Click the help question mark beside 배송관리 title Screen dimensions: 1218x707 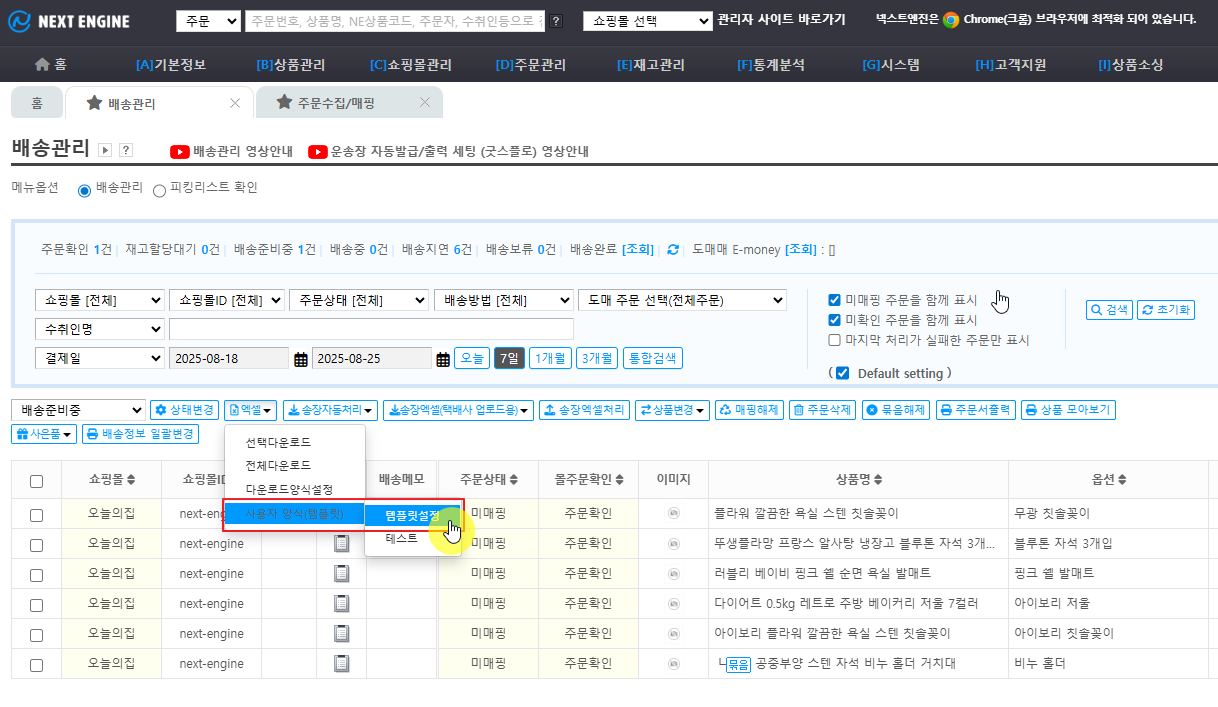pyautogui.click(x=126, y=150)
